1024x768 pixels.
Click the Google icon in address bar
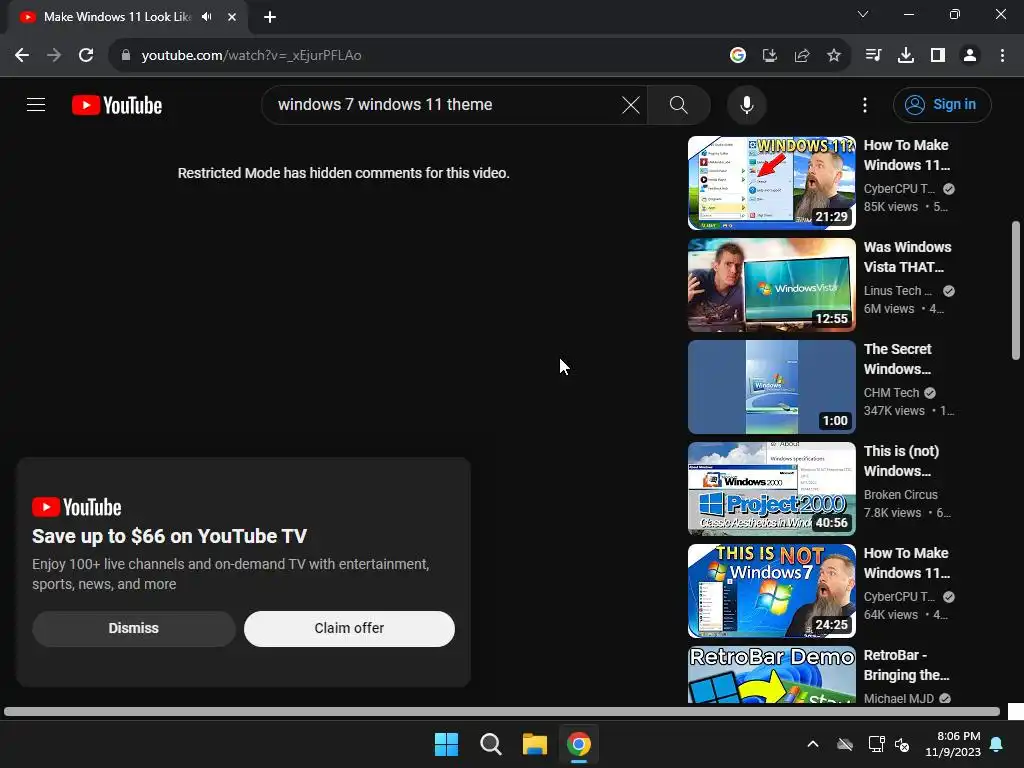click(738, 56)
